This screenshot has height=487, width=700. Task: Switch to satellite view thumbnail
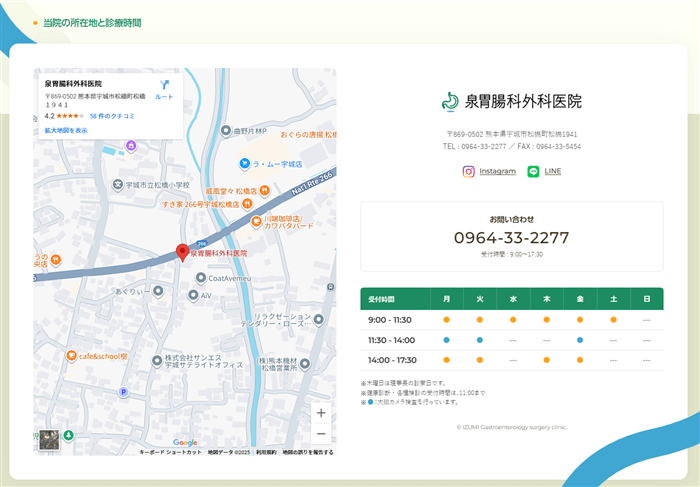tap(49, 440)
